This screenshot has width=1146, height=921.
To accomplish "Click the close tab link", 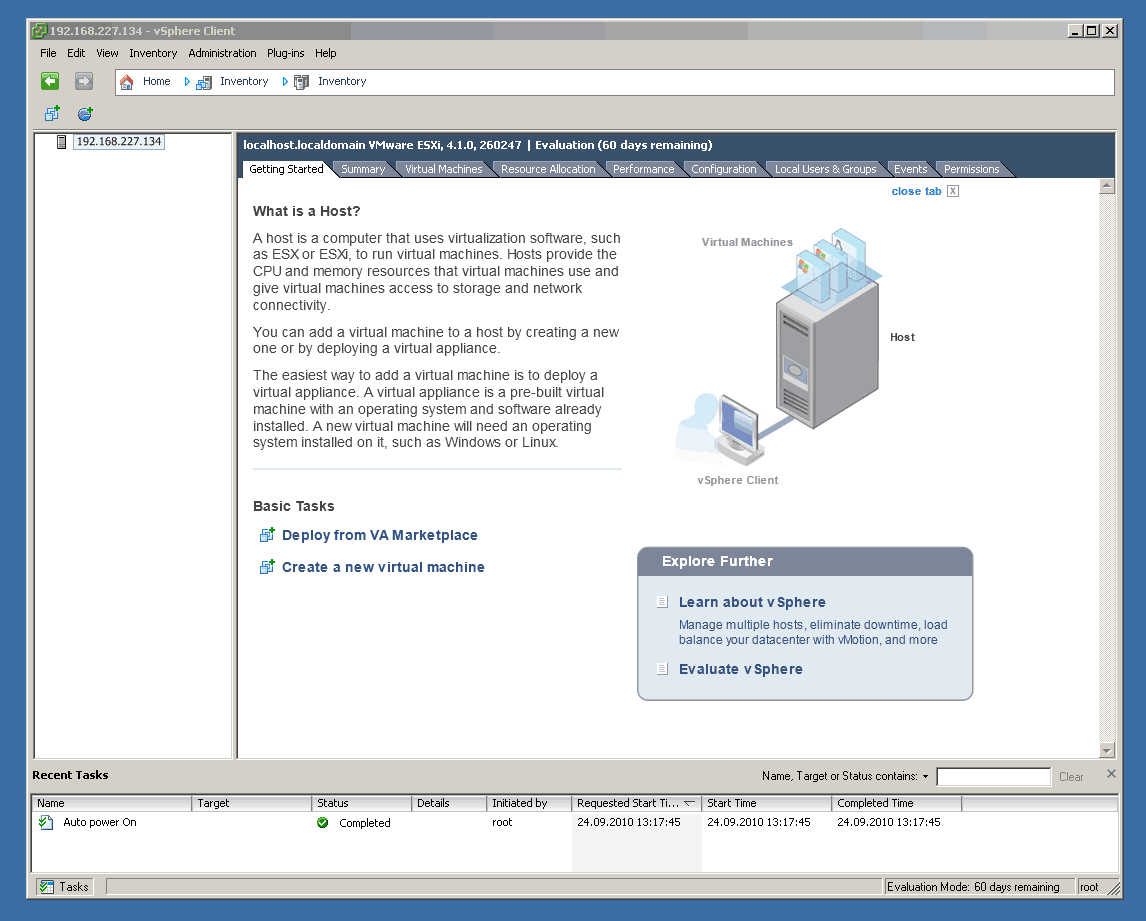I will pos(917,192).
